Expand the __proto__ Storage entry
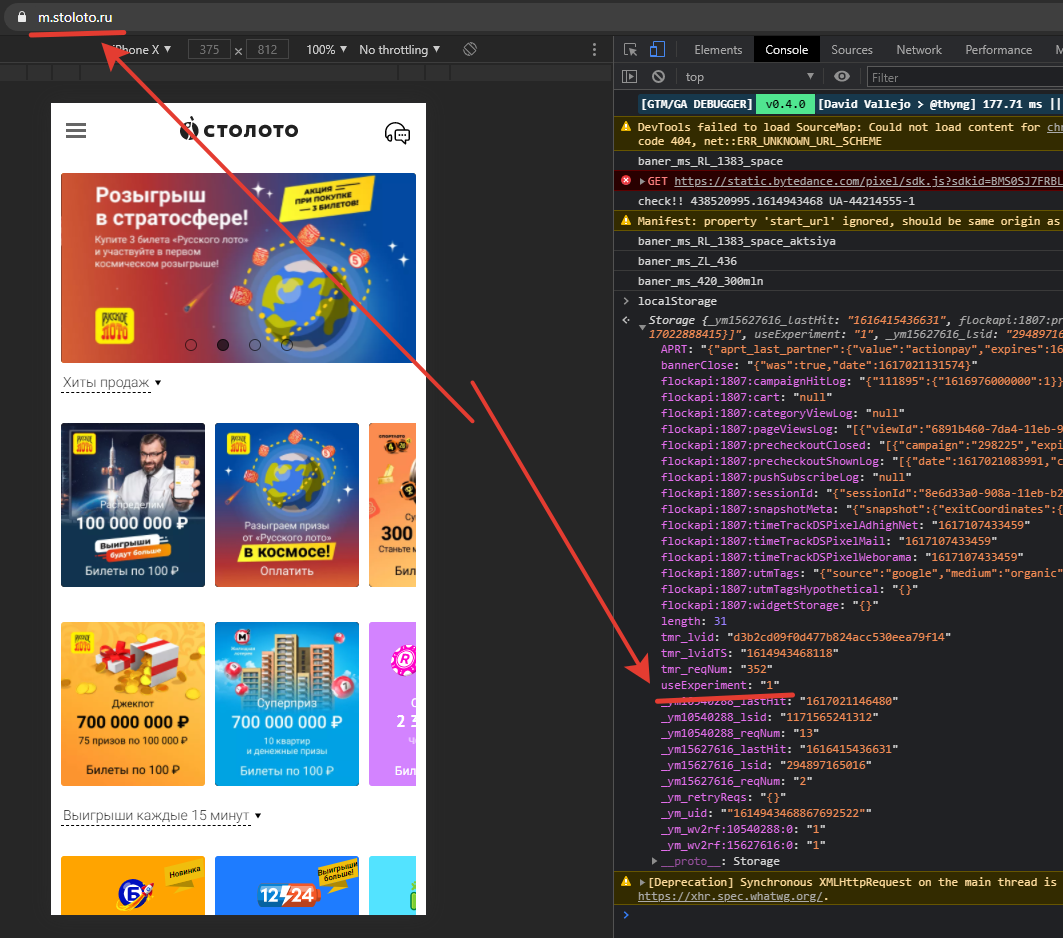 656,861
